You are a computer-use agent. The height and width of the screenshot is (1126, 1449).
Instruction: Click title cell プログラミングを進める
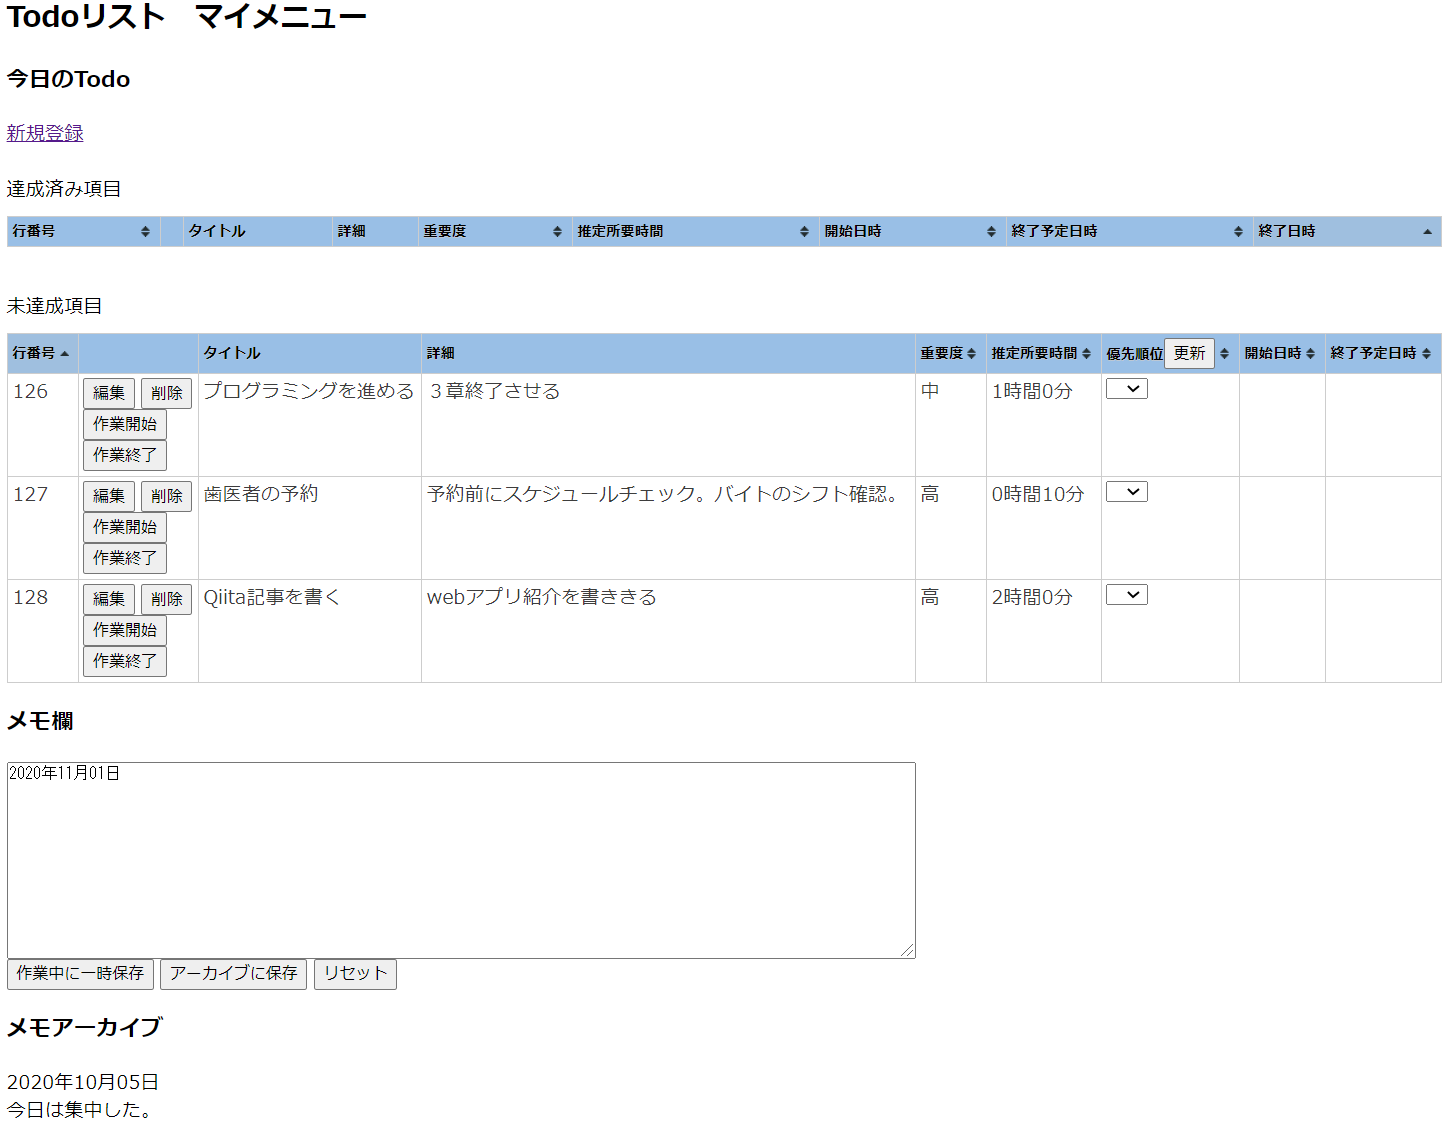(x=308, y=391)
